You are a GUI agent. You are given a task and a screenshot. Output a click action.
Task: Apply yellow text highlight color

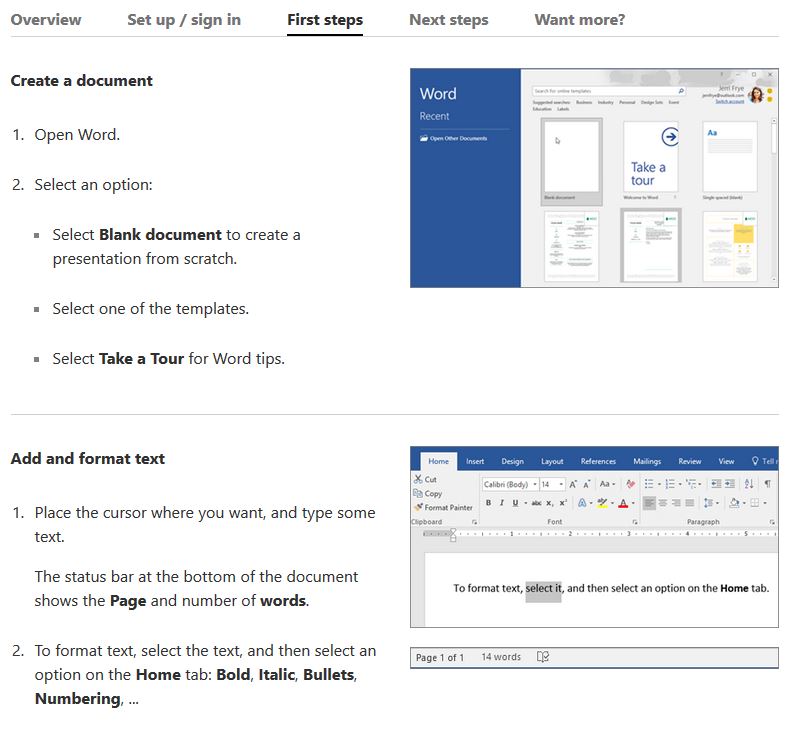coord(602,503)
